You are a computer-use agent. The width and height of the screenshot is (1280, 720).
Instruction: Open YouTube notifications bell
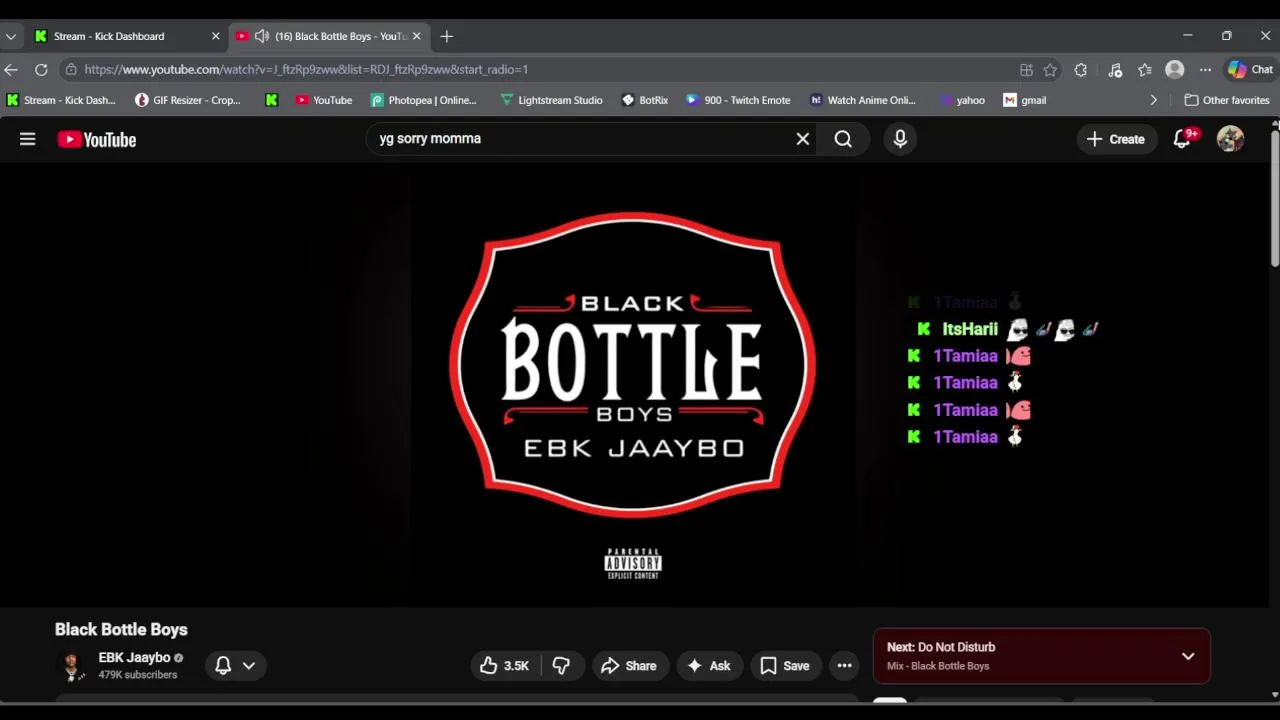(1184, 139)
